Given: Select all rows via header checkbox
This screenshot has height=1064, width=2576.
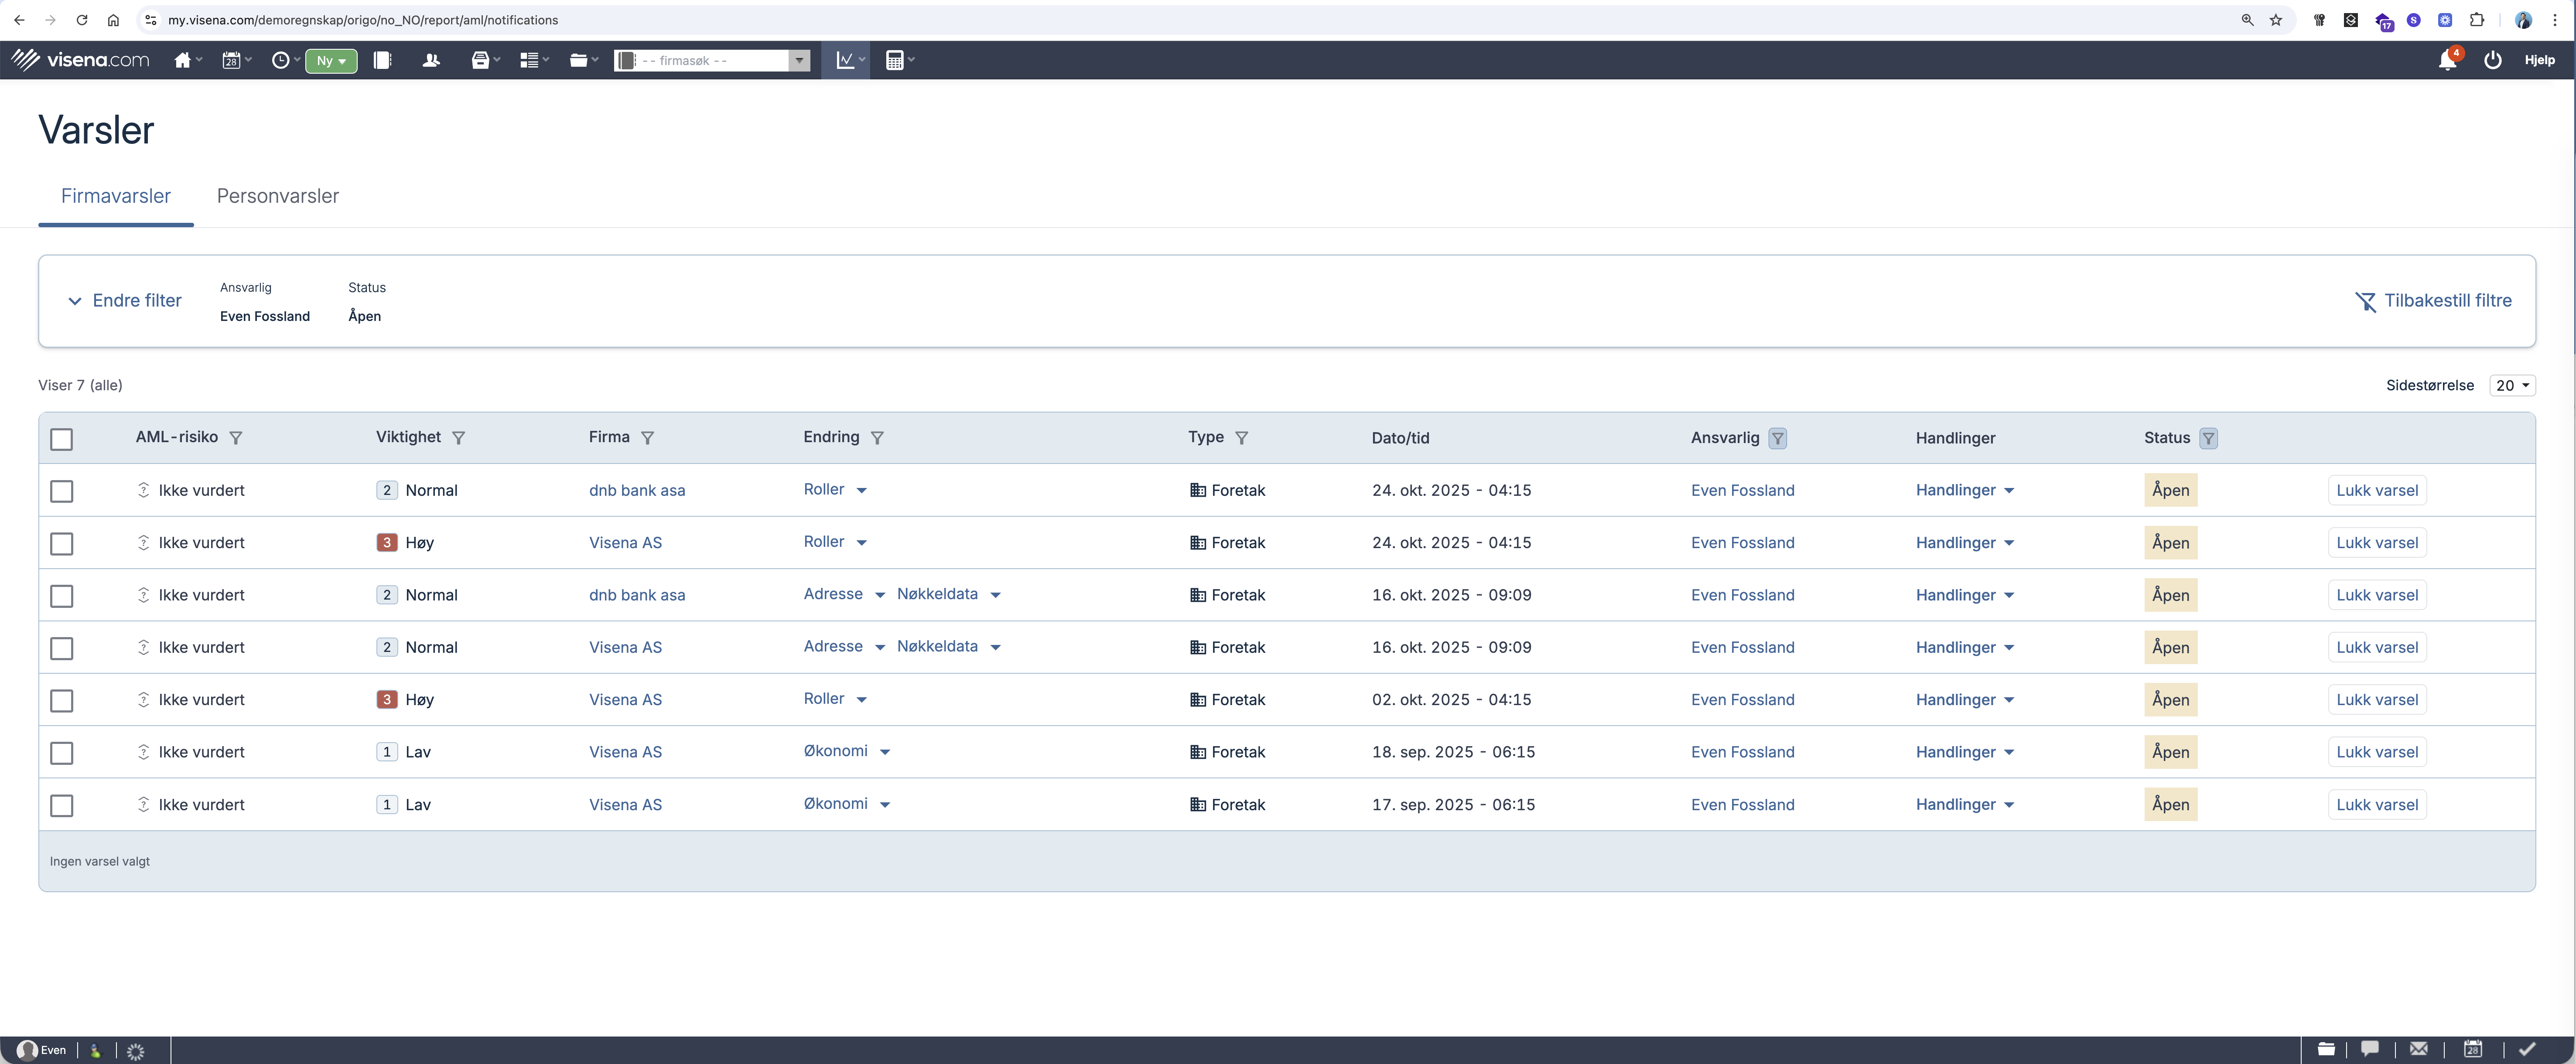Looking at the screenshot, I should click(x=61, y=439).
